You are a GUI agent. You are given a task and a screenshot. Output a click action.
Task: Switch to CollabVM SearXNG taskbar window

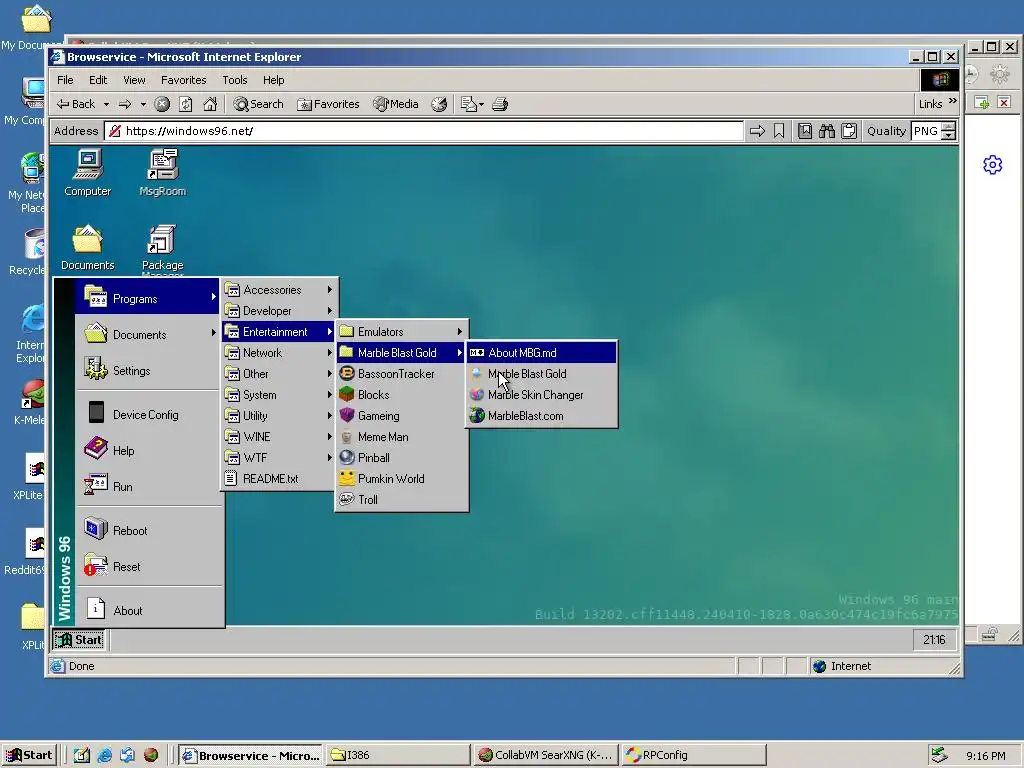545,755
